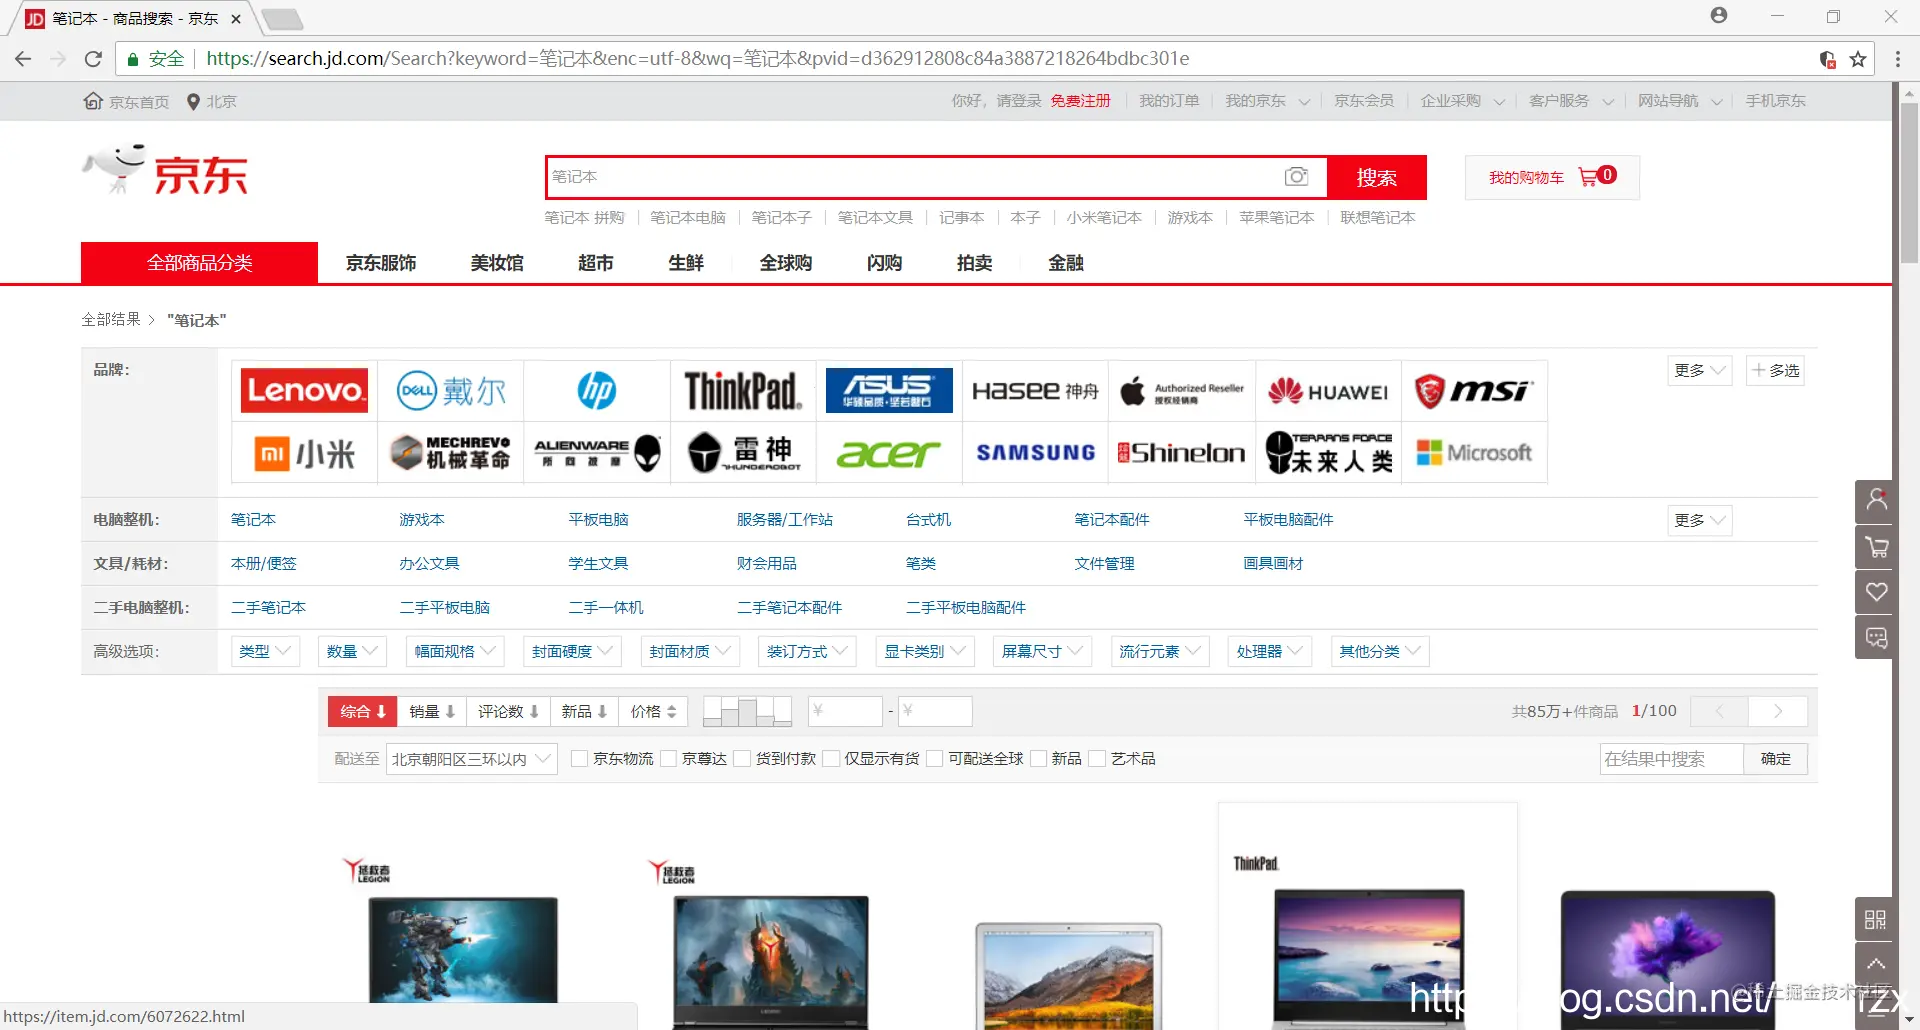1920x1030 pixels.
Task: Select the MSI brand logo
Action: tap(1474, 390)
